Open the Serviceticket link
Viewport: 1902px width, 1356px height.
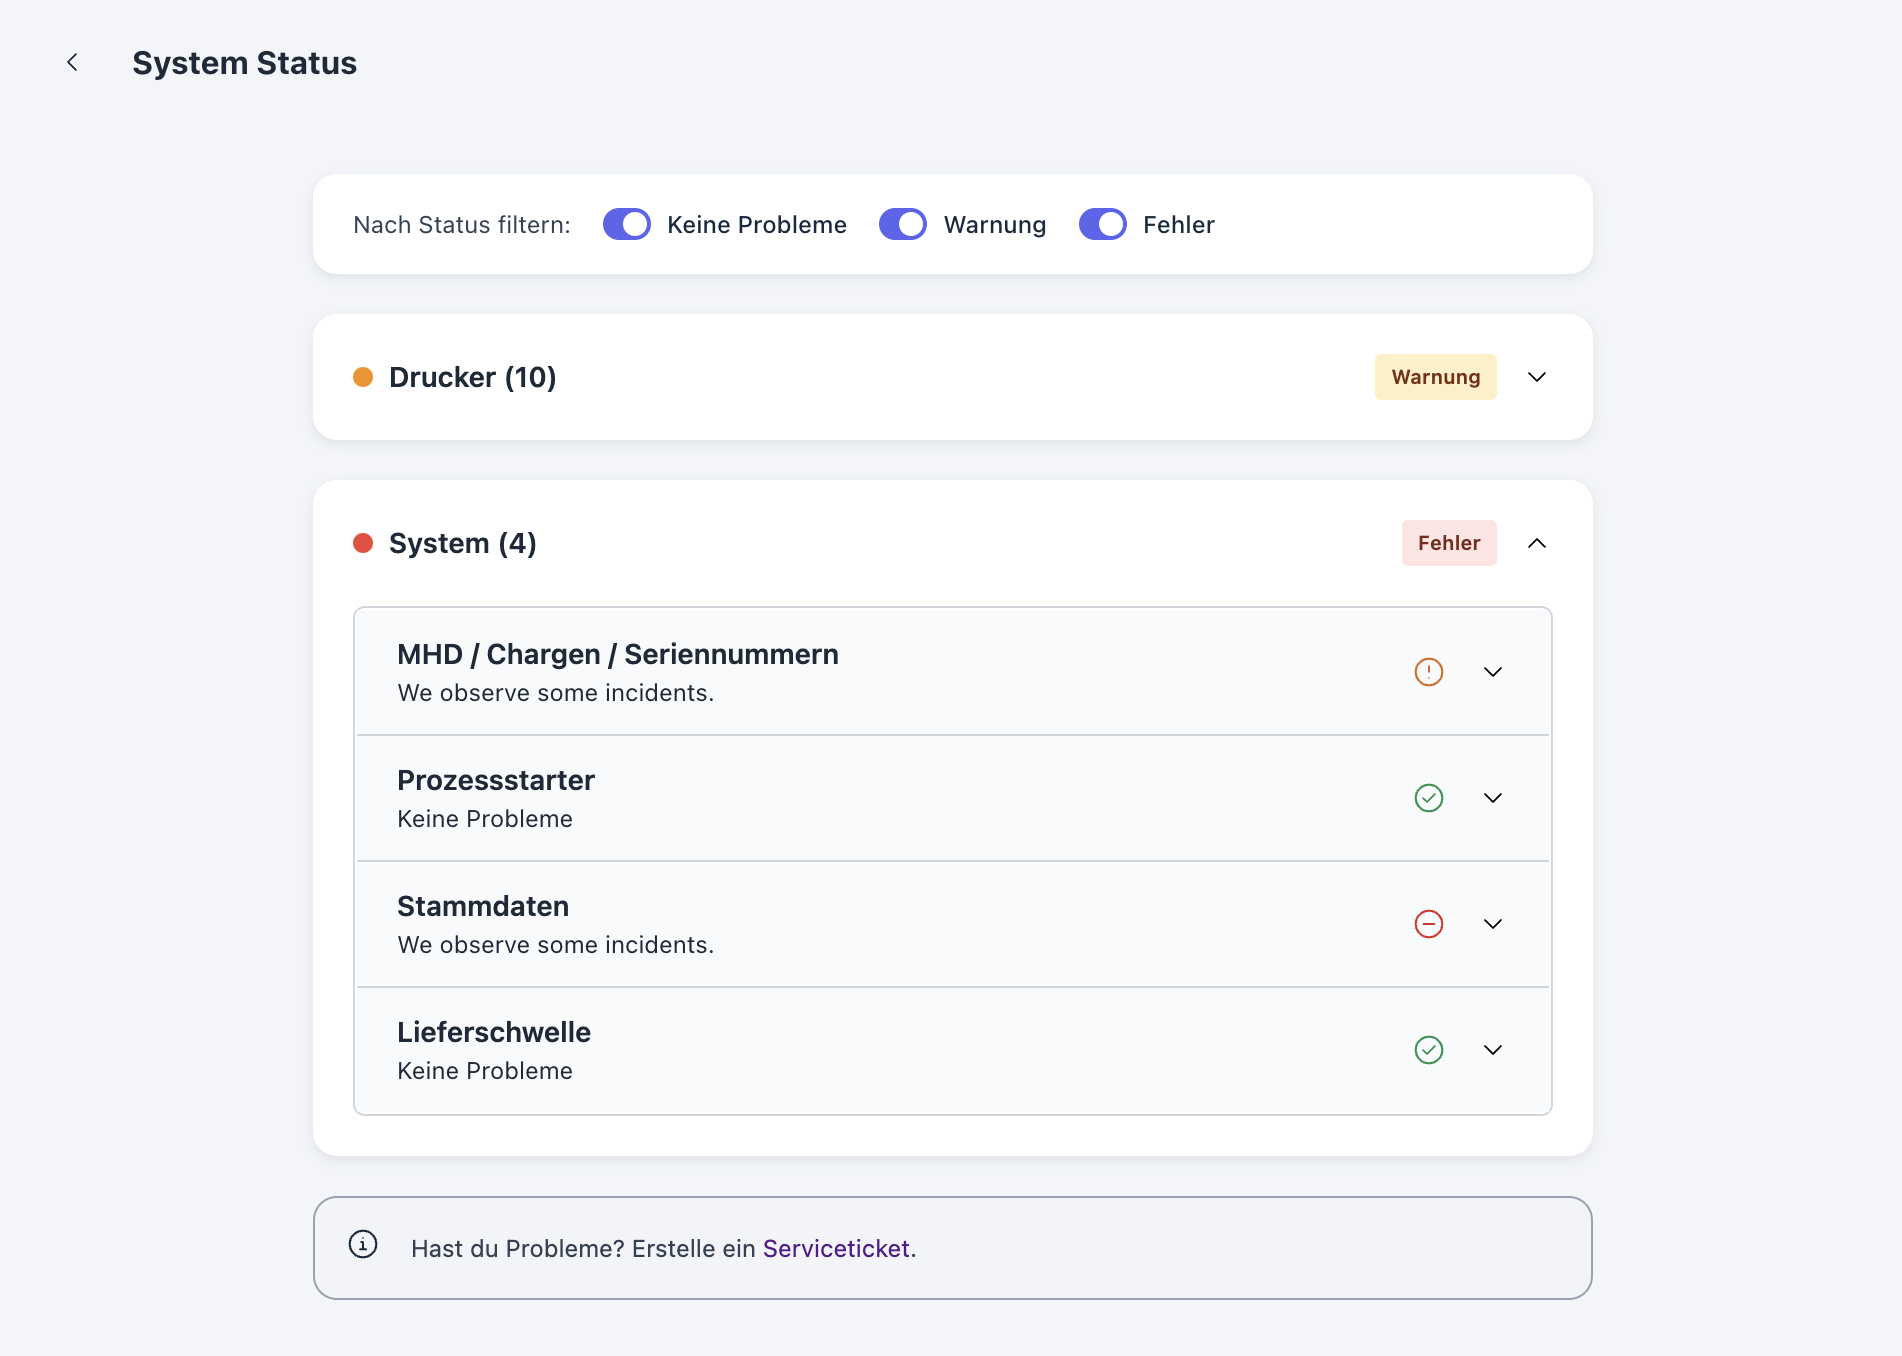[836, 1247]
